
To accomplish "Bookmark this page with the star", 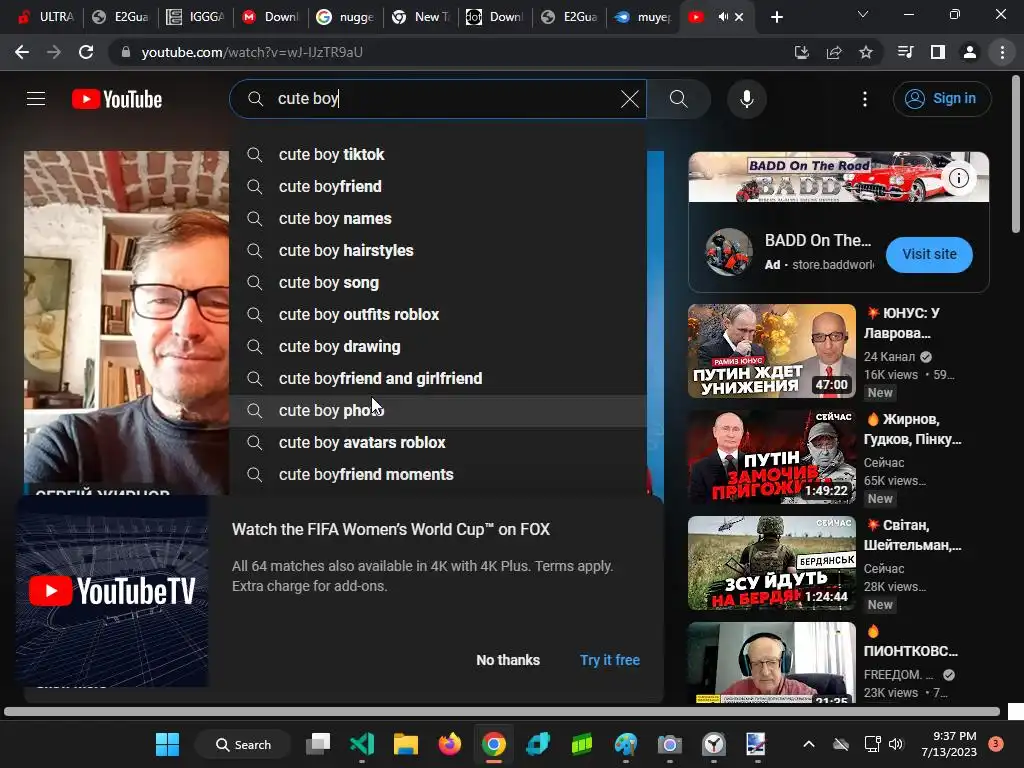I will coord(866,52).
